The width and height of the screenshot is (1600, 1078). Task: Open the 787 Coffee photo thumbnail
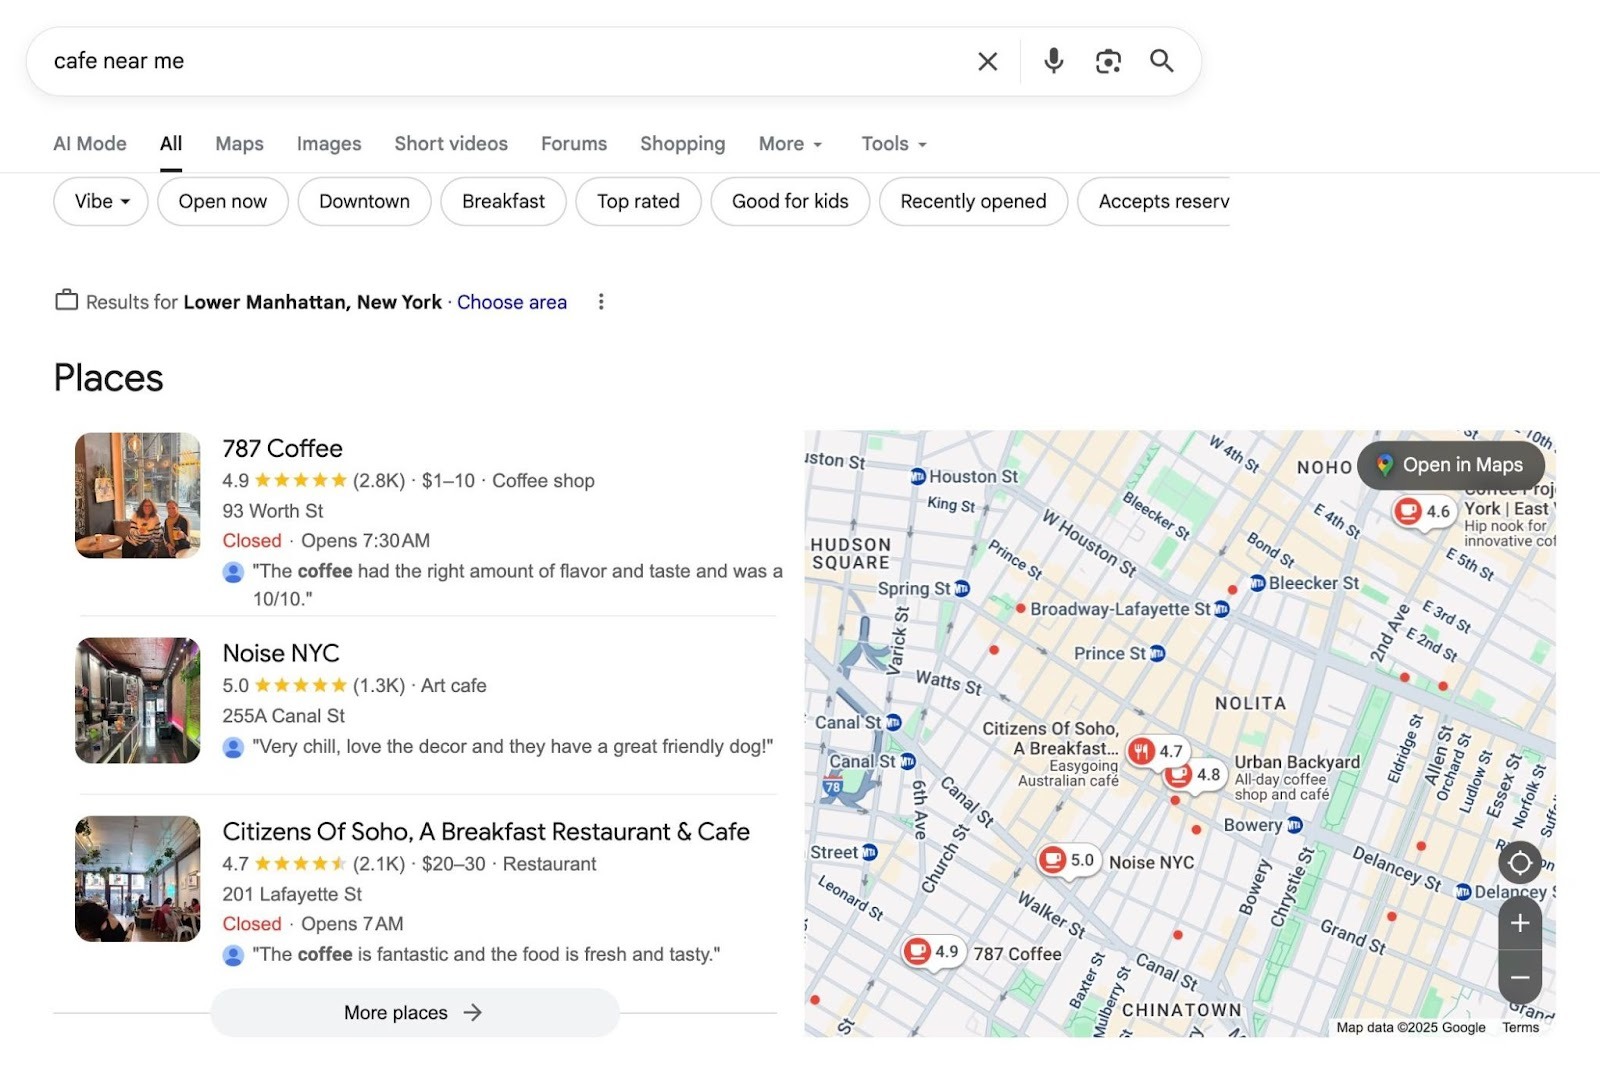[x=137, y=495]
